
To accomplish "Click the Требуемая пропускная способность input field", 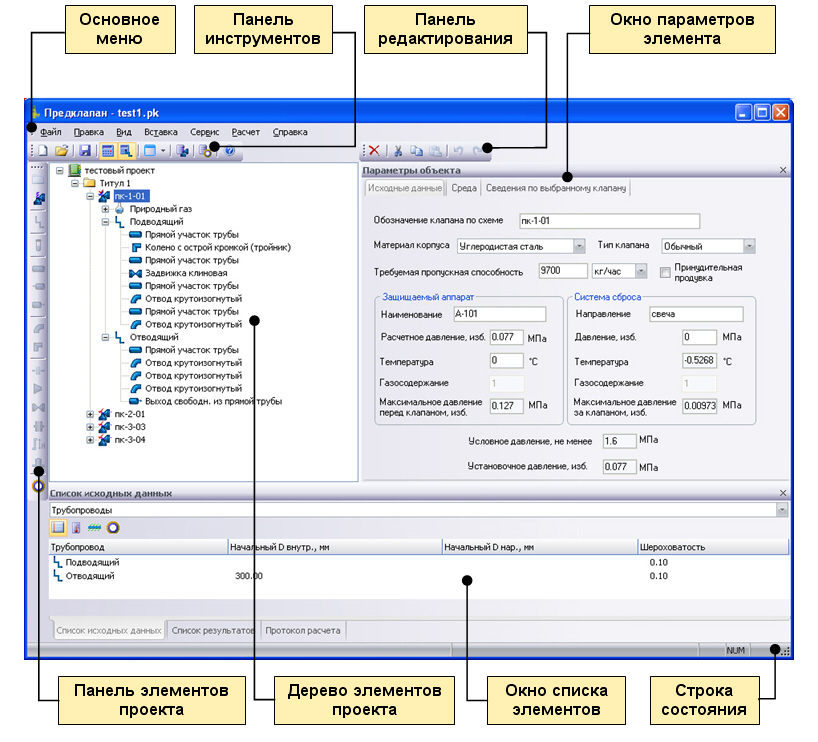I will 561,271.
